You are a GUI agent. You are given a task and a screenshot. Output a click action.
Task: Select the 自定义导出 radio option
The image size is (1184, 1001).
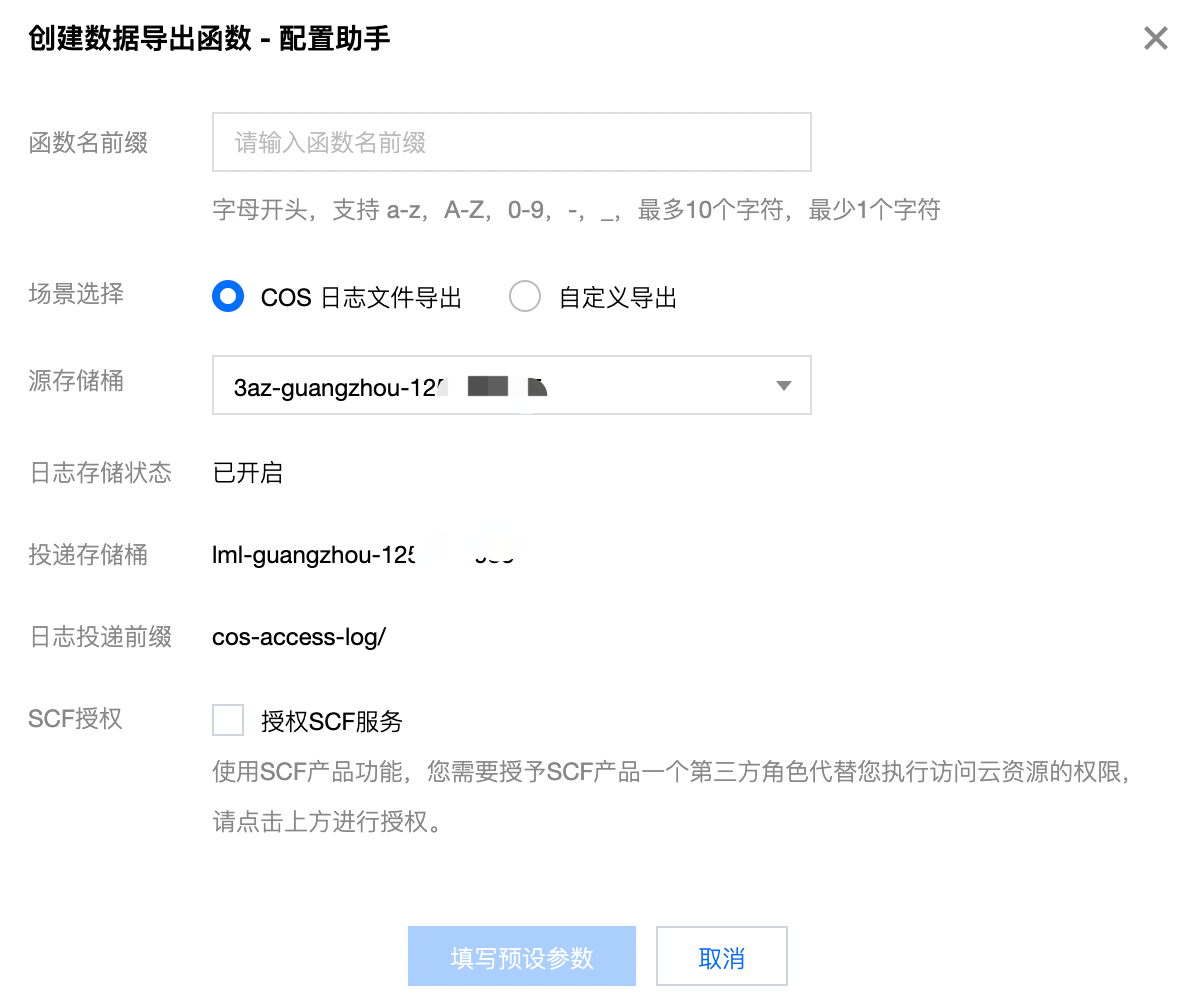(525, 296)
